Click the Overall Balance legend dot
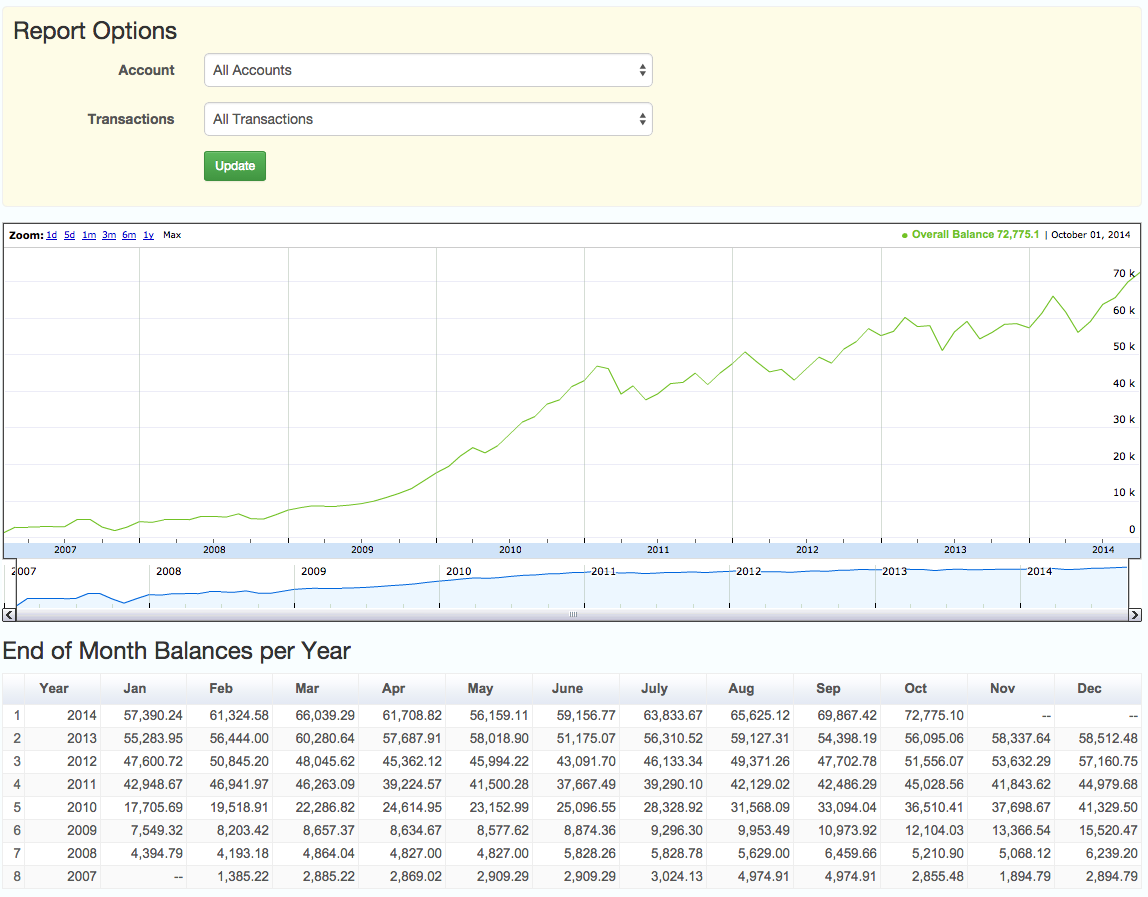 point(905,235)
